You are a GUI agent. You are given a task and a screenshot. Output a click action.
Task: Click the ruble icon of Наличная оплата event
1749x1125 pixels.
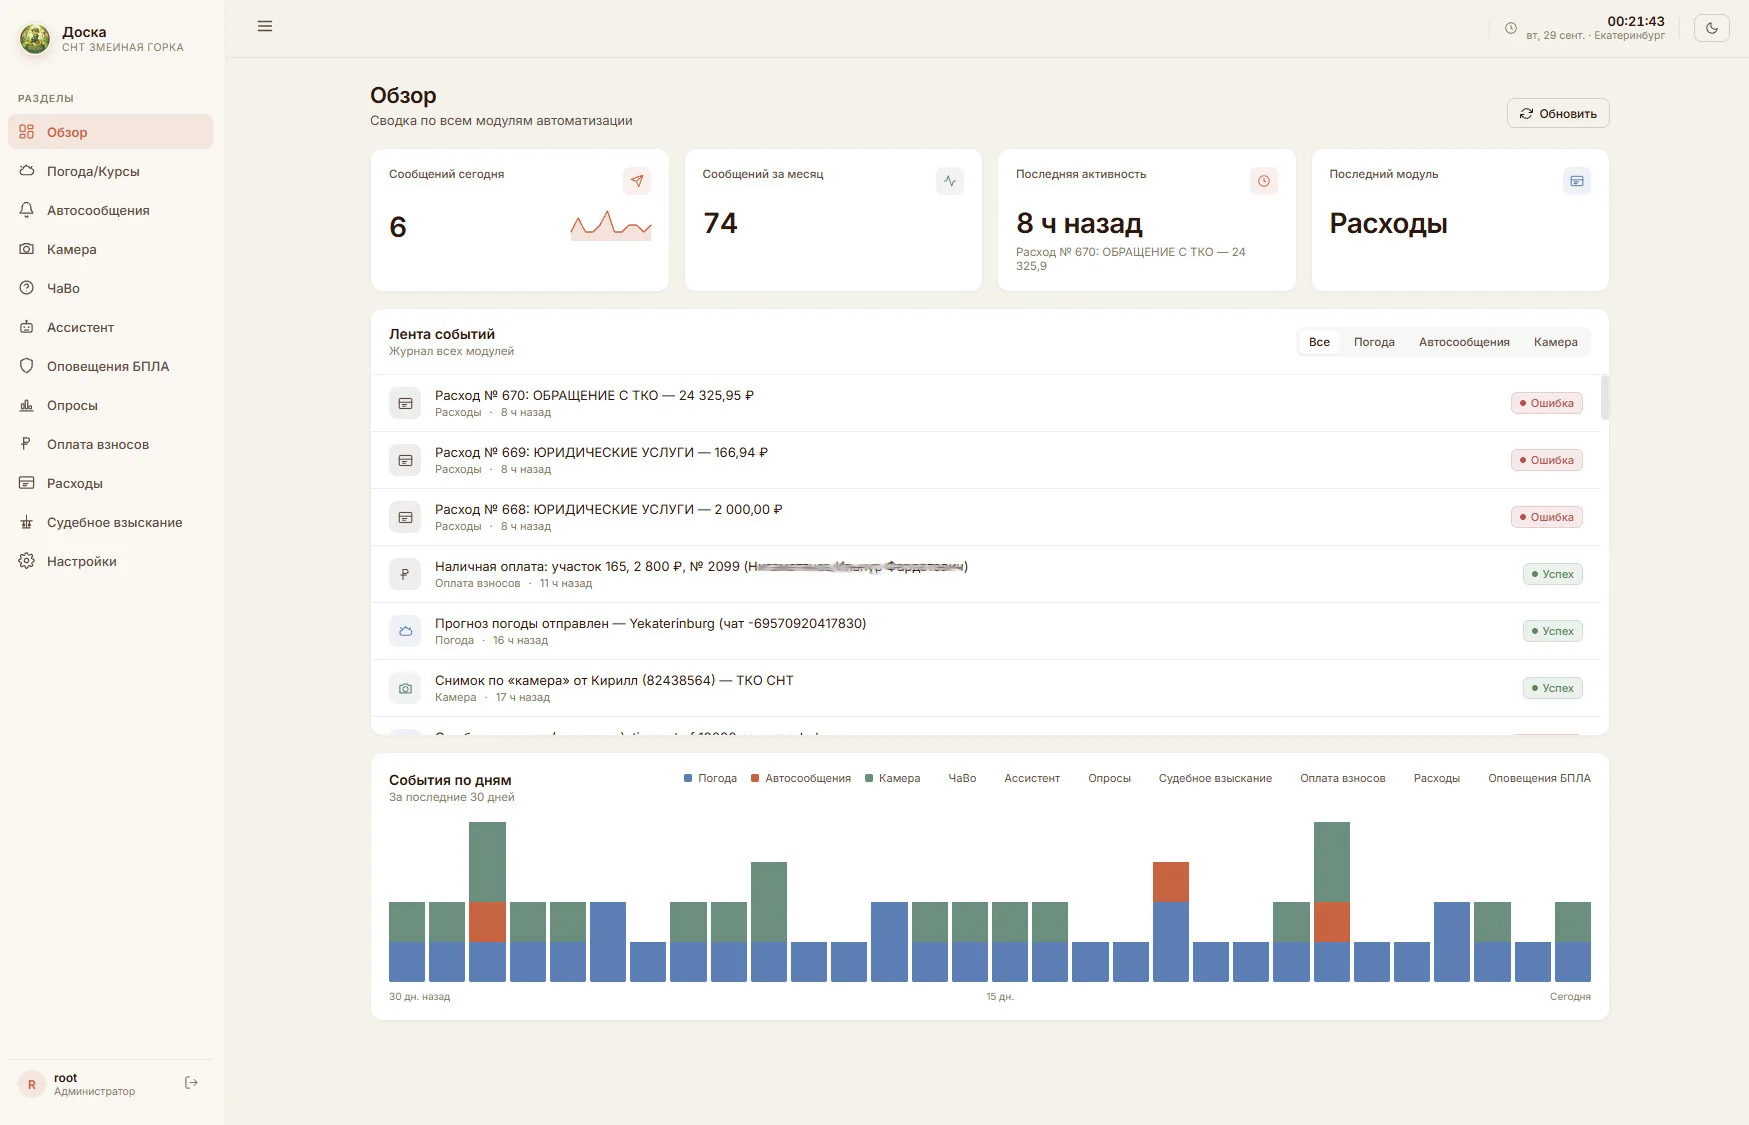pyautogui.click(x=405, y=574)
